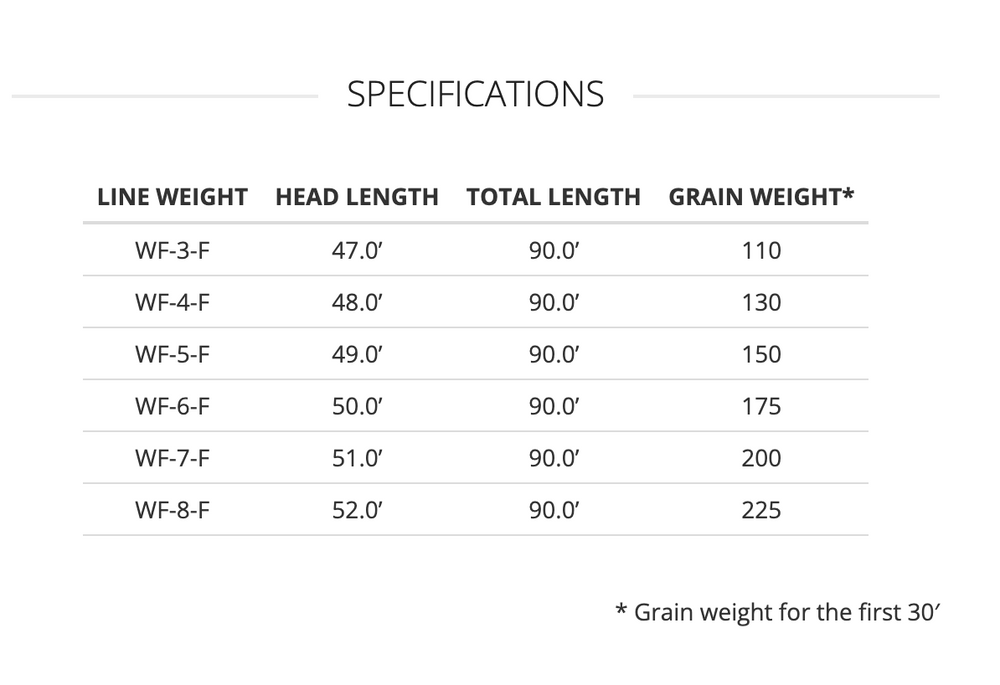Click the WF-4-F row label
Screen dimensions: 1000x685
click(x=172, y=302)
